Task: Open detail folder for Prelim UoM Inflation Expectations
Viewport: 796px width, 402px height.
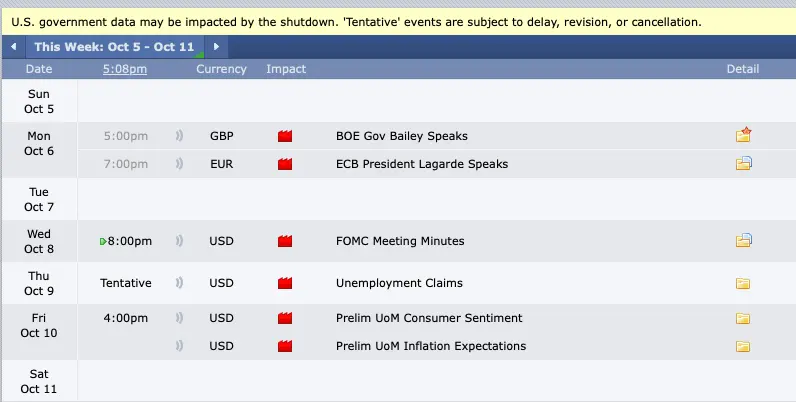Action: click(x=743, y=346)
